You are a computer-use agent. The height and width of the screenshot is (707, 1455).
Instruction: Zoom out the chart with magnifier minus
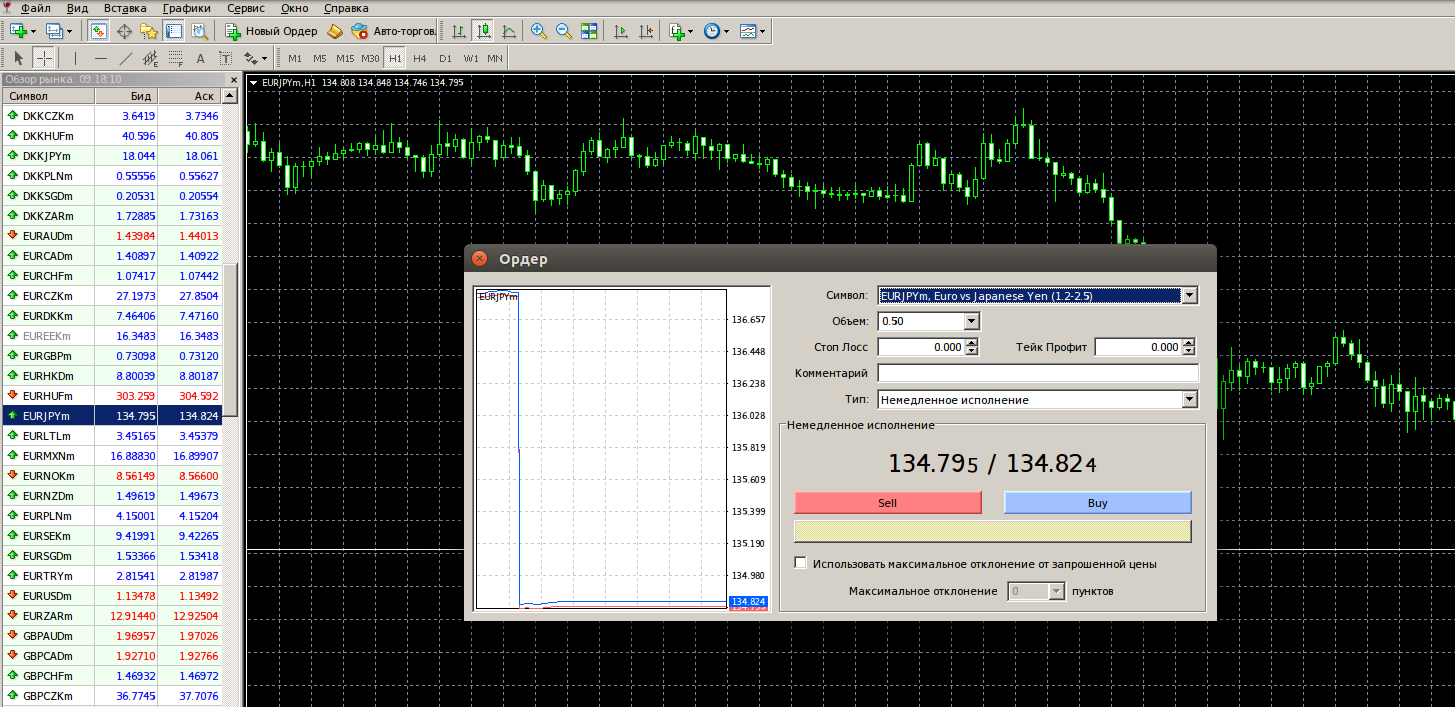click(x=564, y=31)
